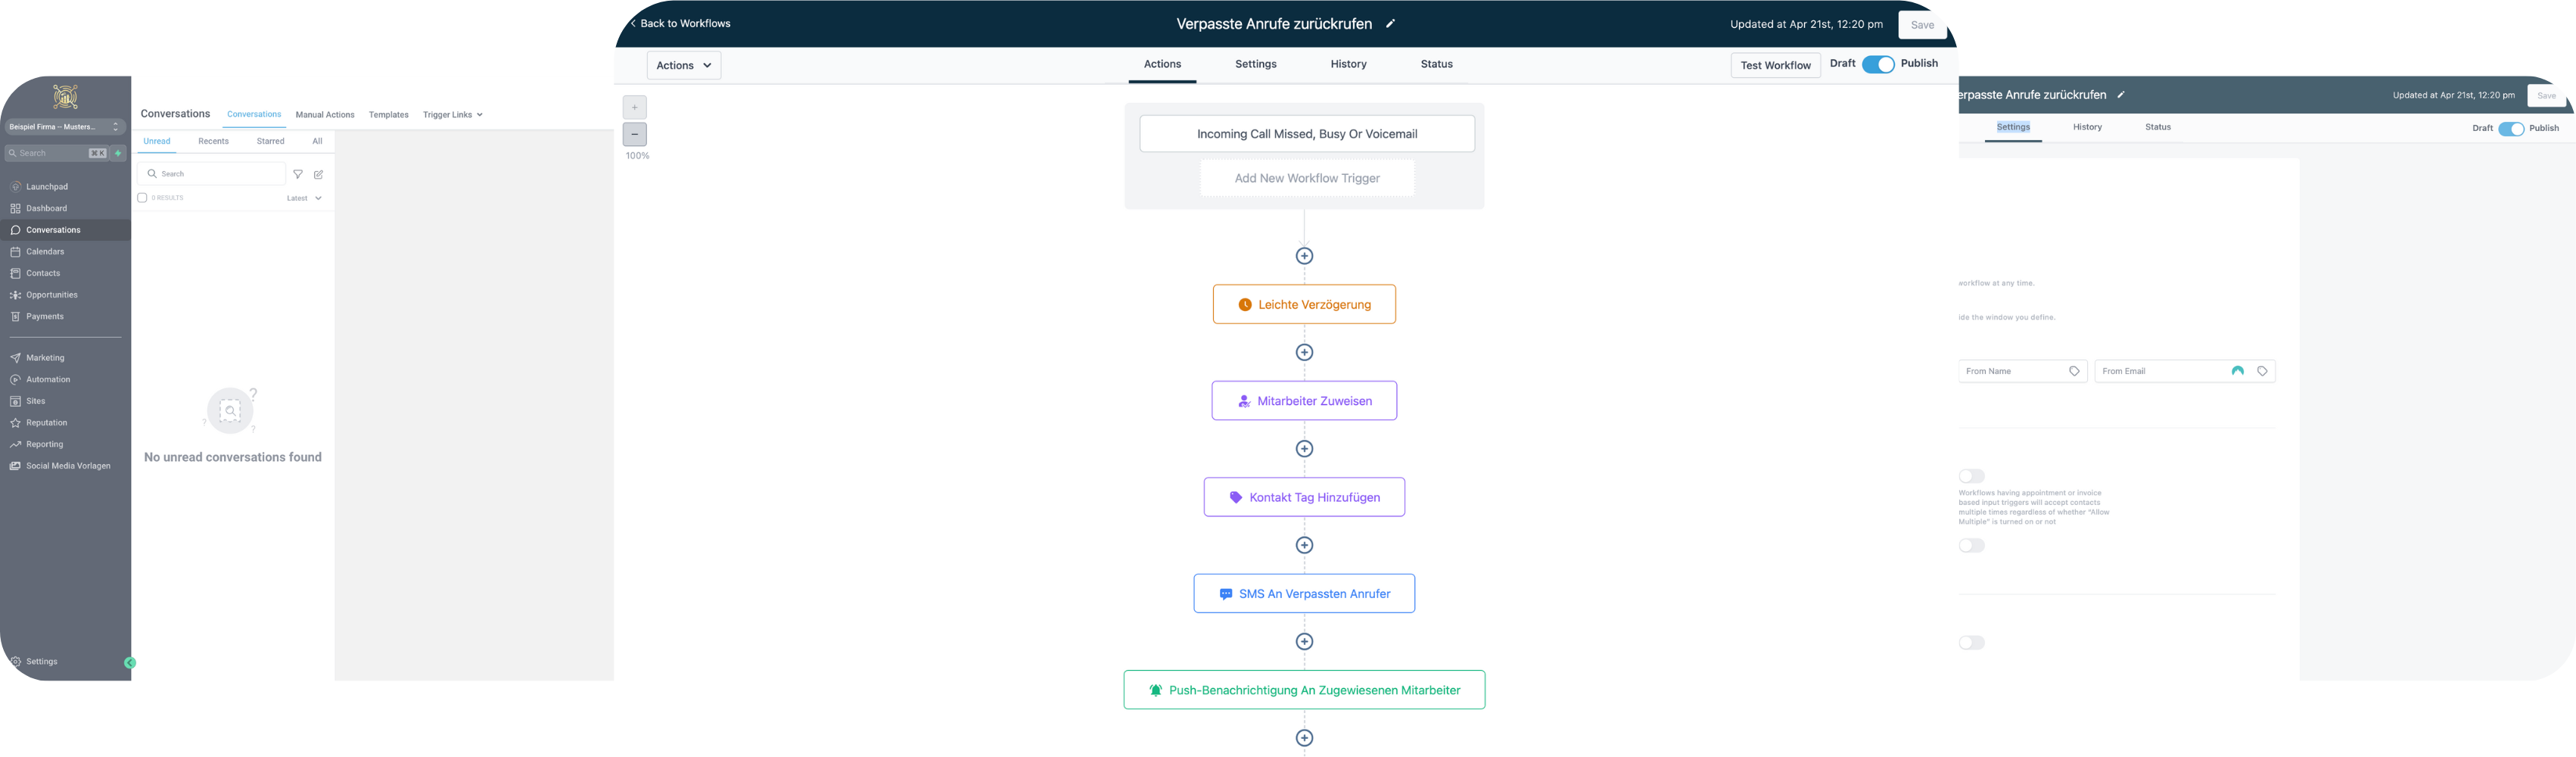2576x757 pixels.
Task: Click the Test Workflow button
Action: [1775, 65]
